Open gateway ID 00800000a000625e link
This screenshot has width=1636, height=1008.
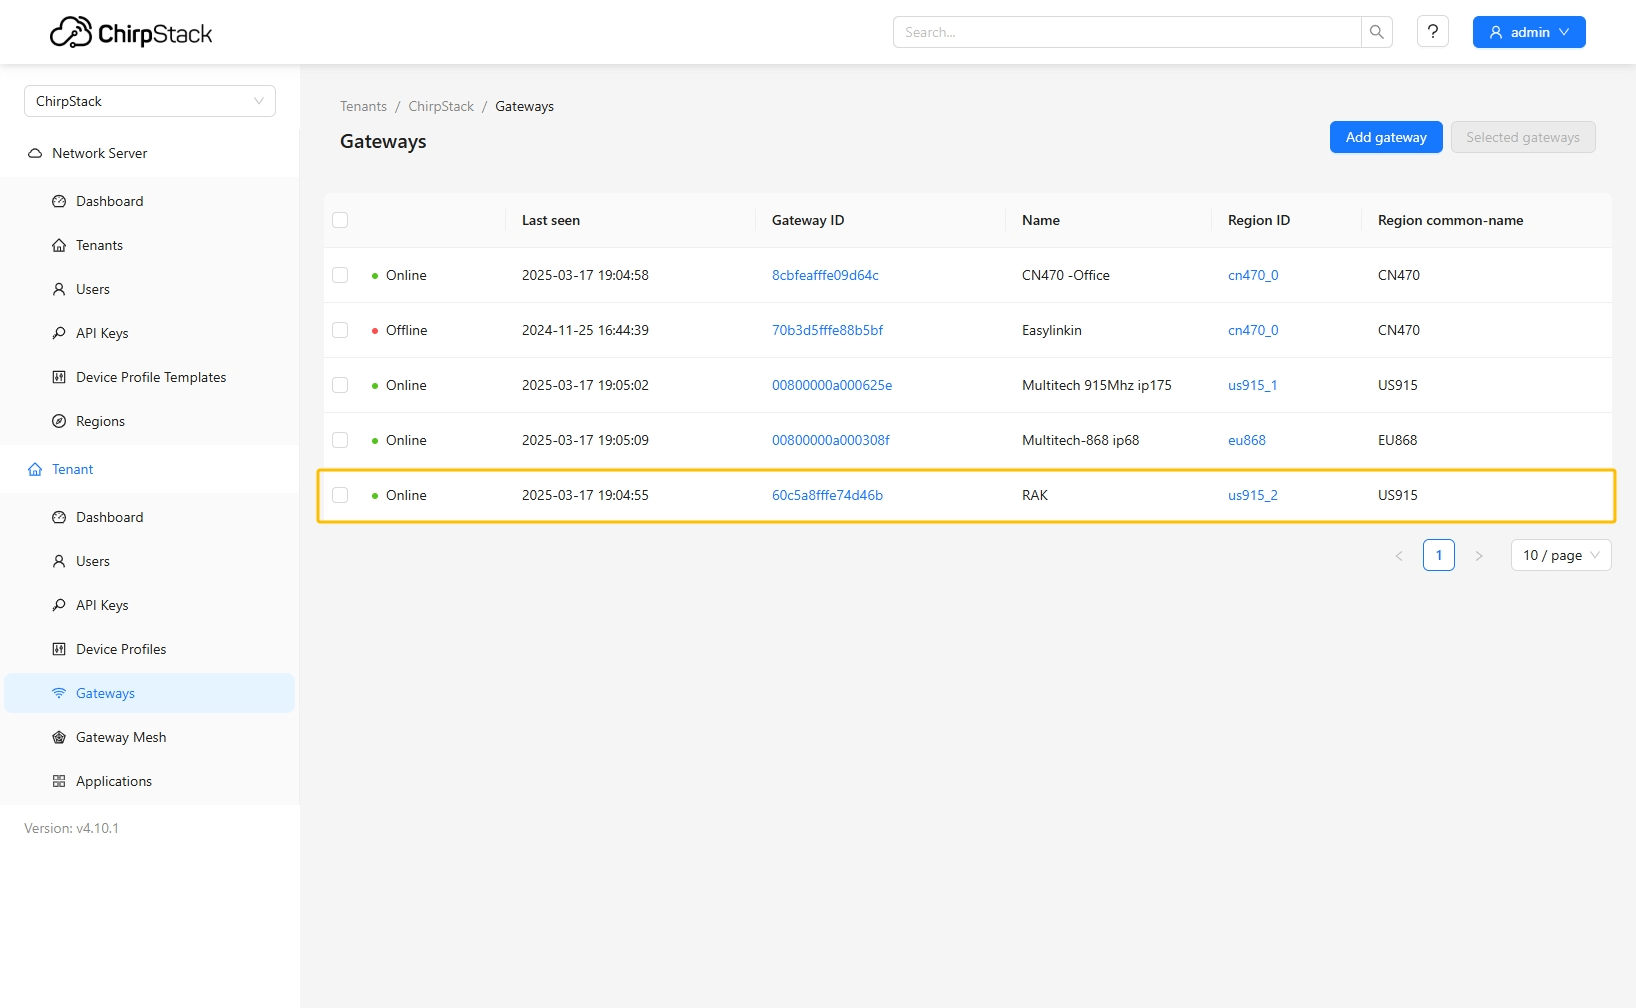(x=831, y=385)
